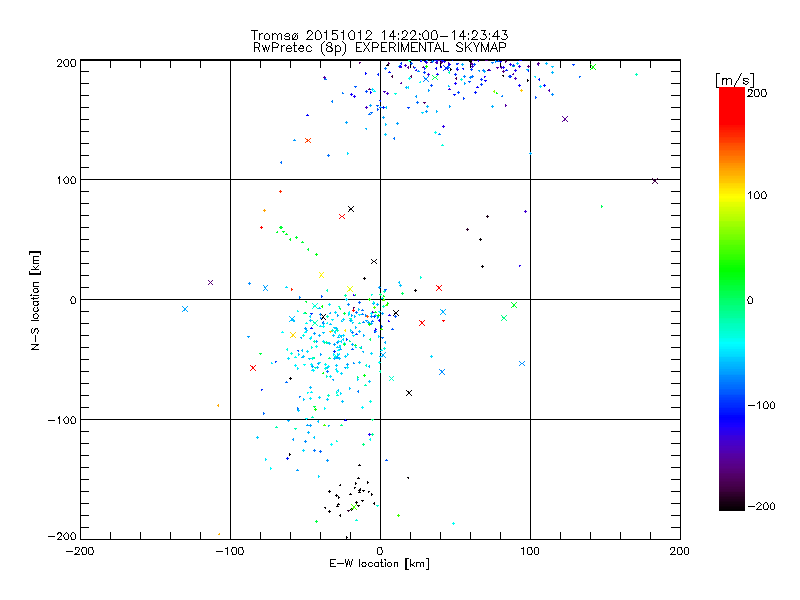Click the "E-W location [km]" axis label
Viewport: 800px width, 600px height.
(379, 564)
